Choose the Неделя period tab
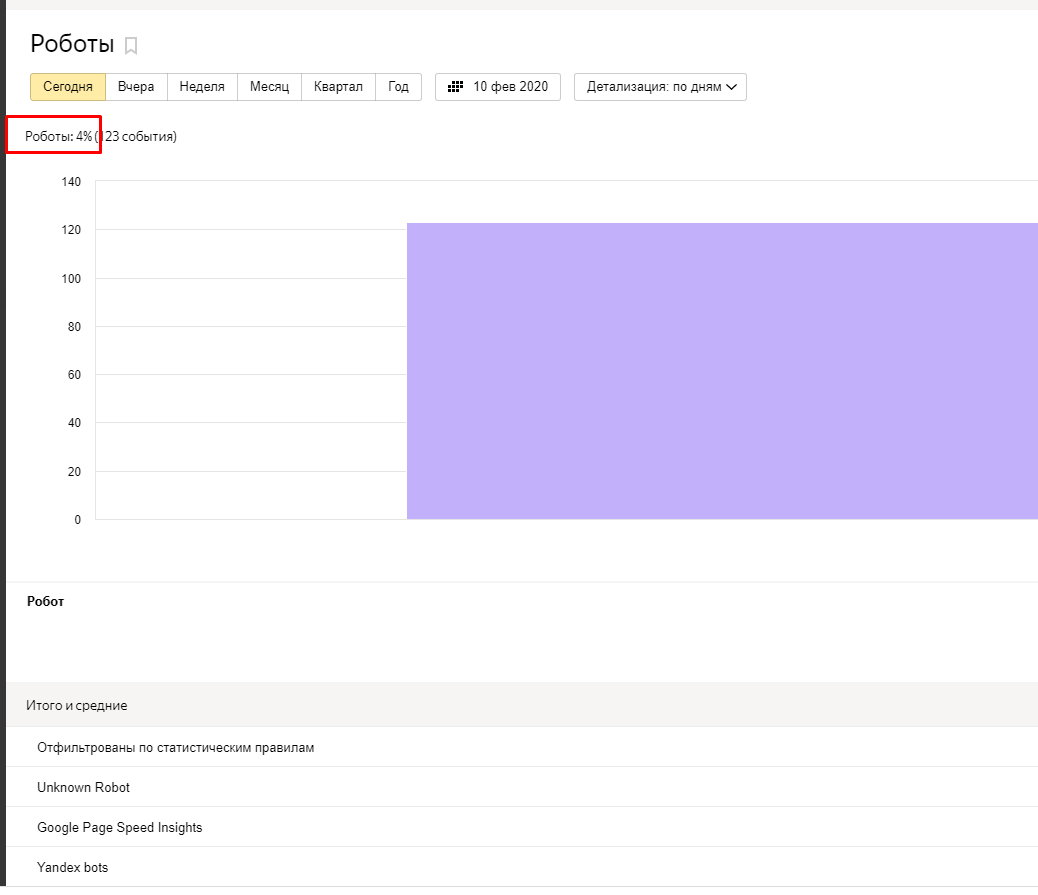The image size is (1038, 895). 202,87
